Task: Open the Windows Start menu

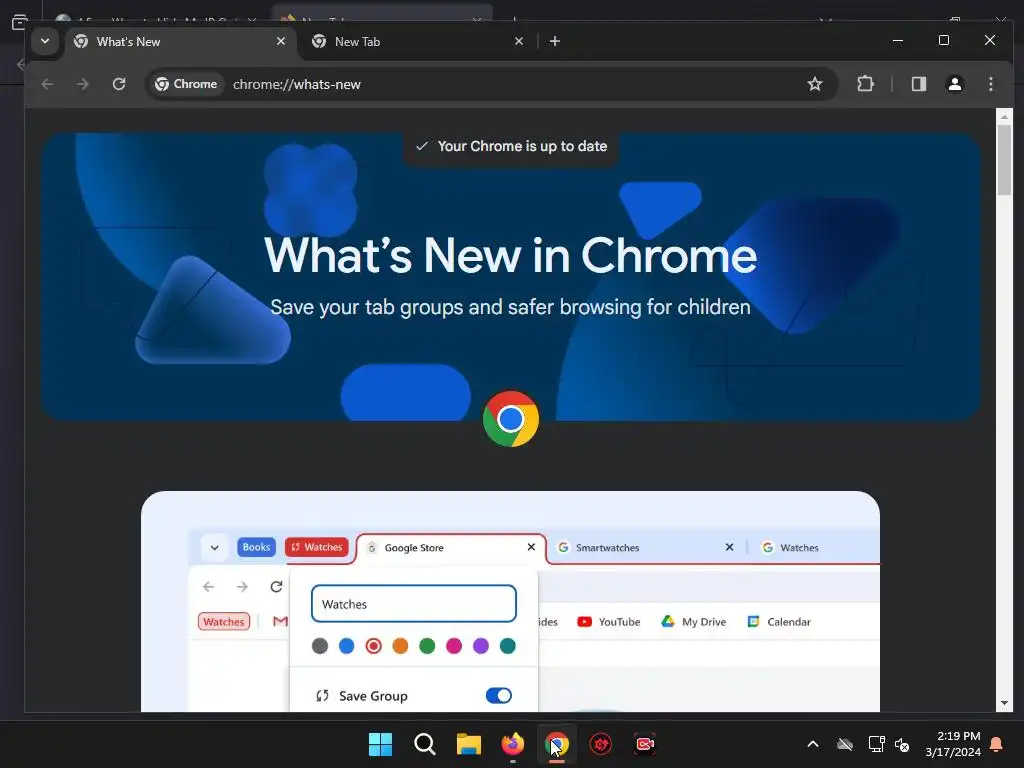Action: pyautogui.click(x=380, y=744)
